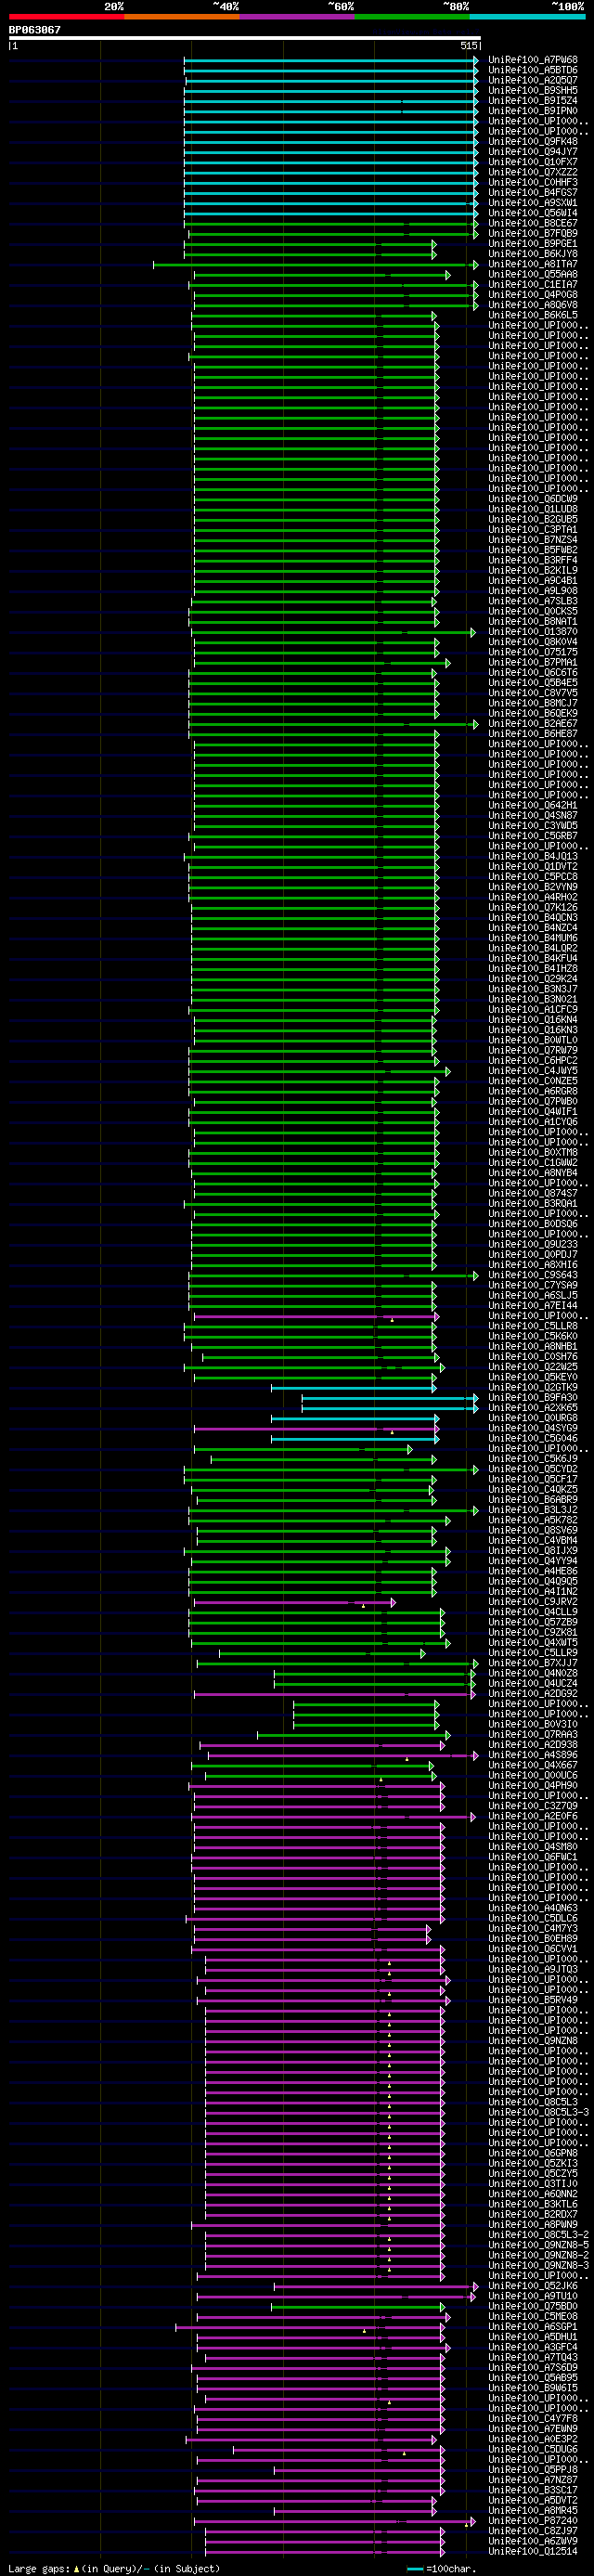Viewport: 594px width, 2576px height.
Task: Open hit UniRef100_Q9FK48
Action: (533, 142)
